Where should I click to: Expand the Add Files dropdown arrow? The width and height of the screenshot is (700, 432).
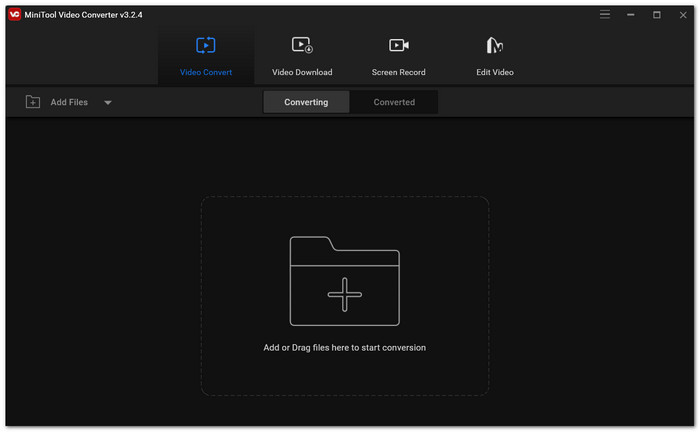click(108, 103)
